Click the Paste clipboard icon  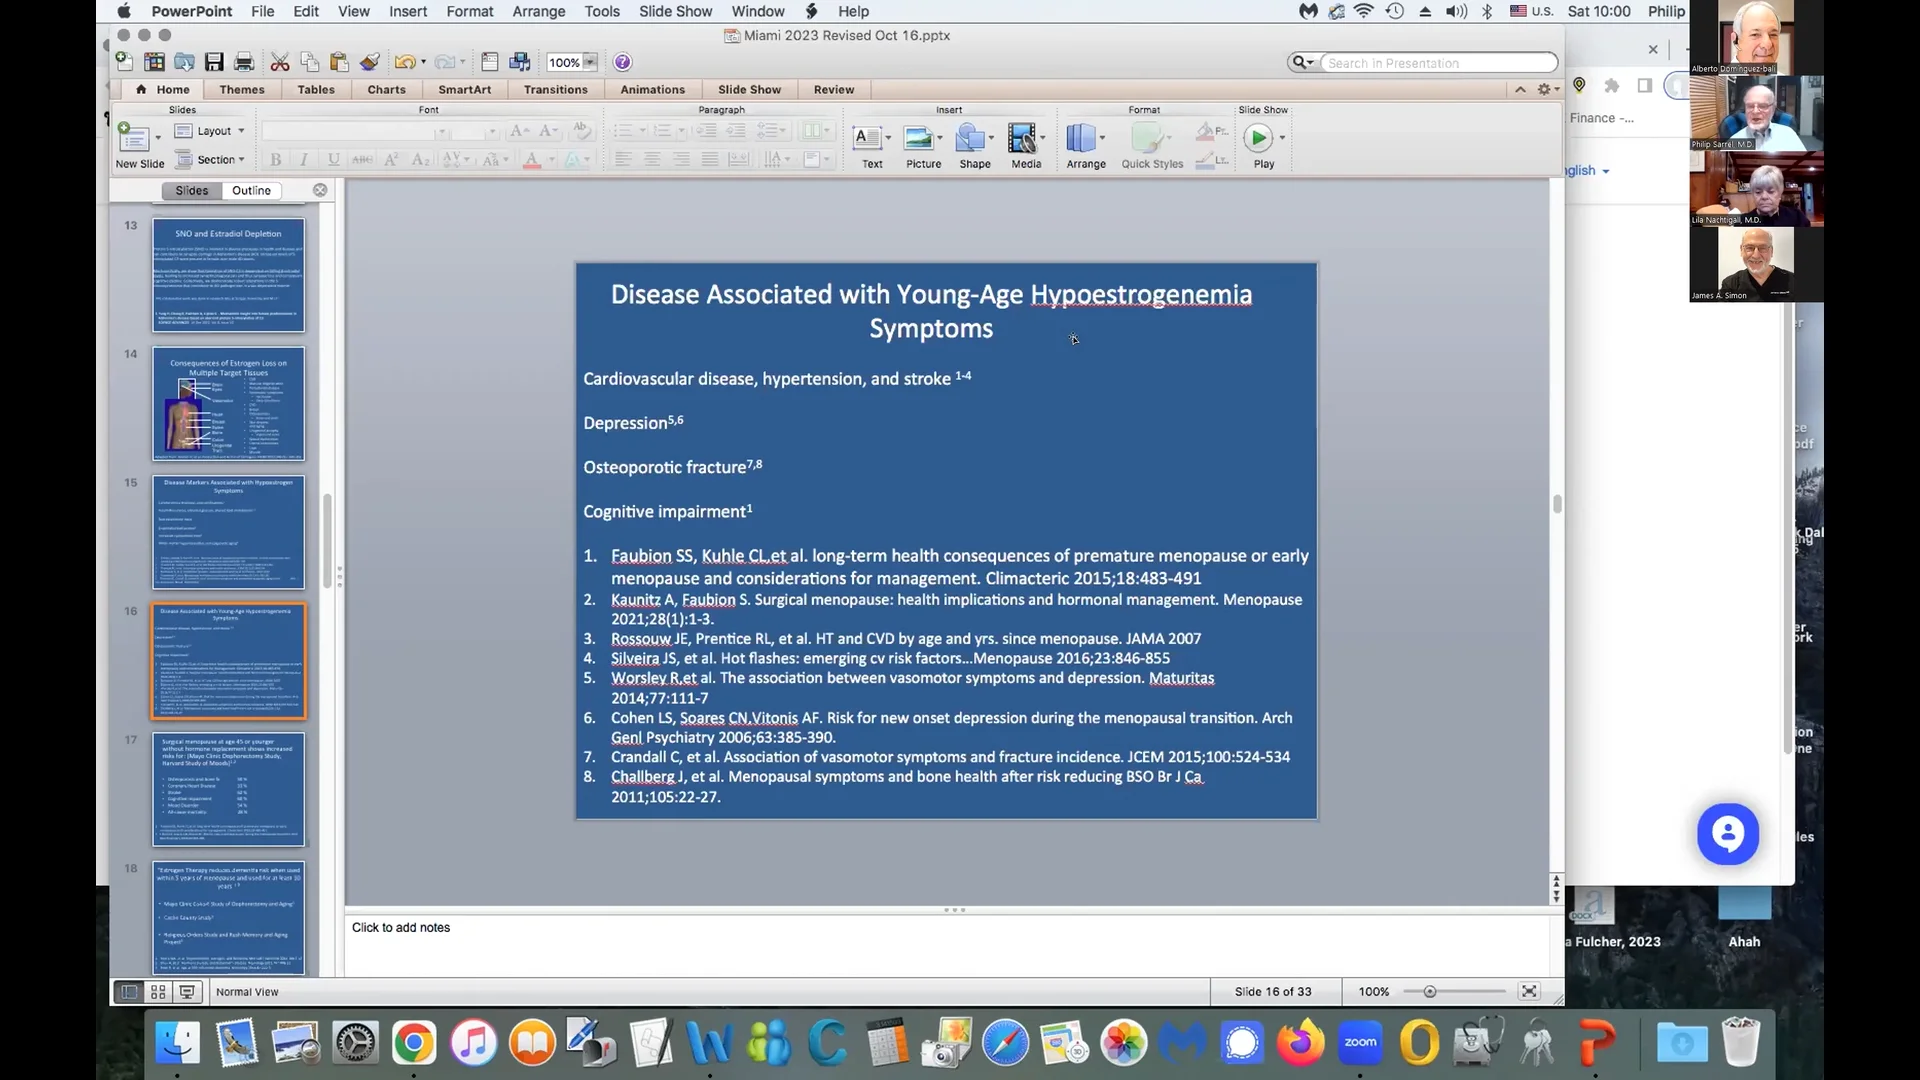tap(339, 62)
